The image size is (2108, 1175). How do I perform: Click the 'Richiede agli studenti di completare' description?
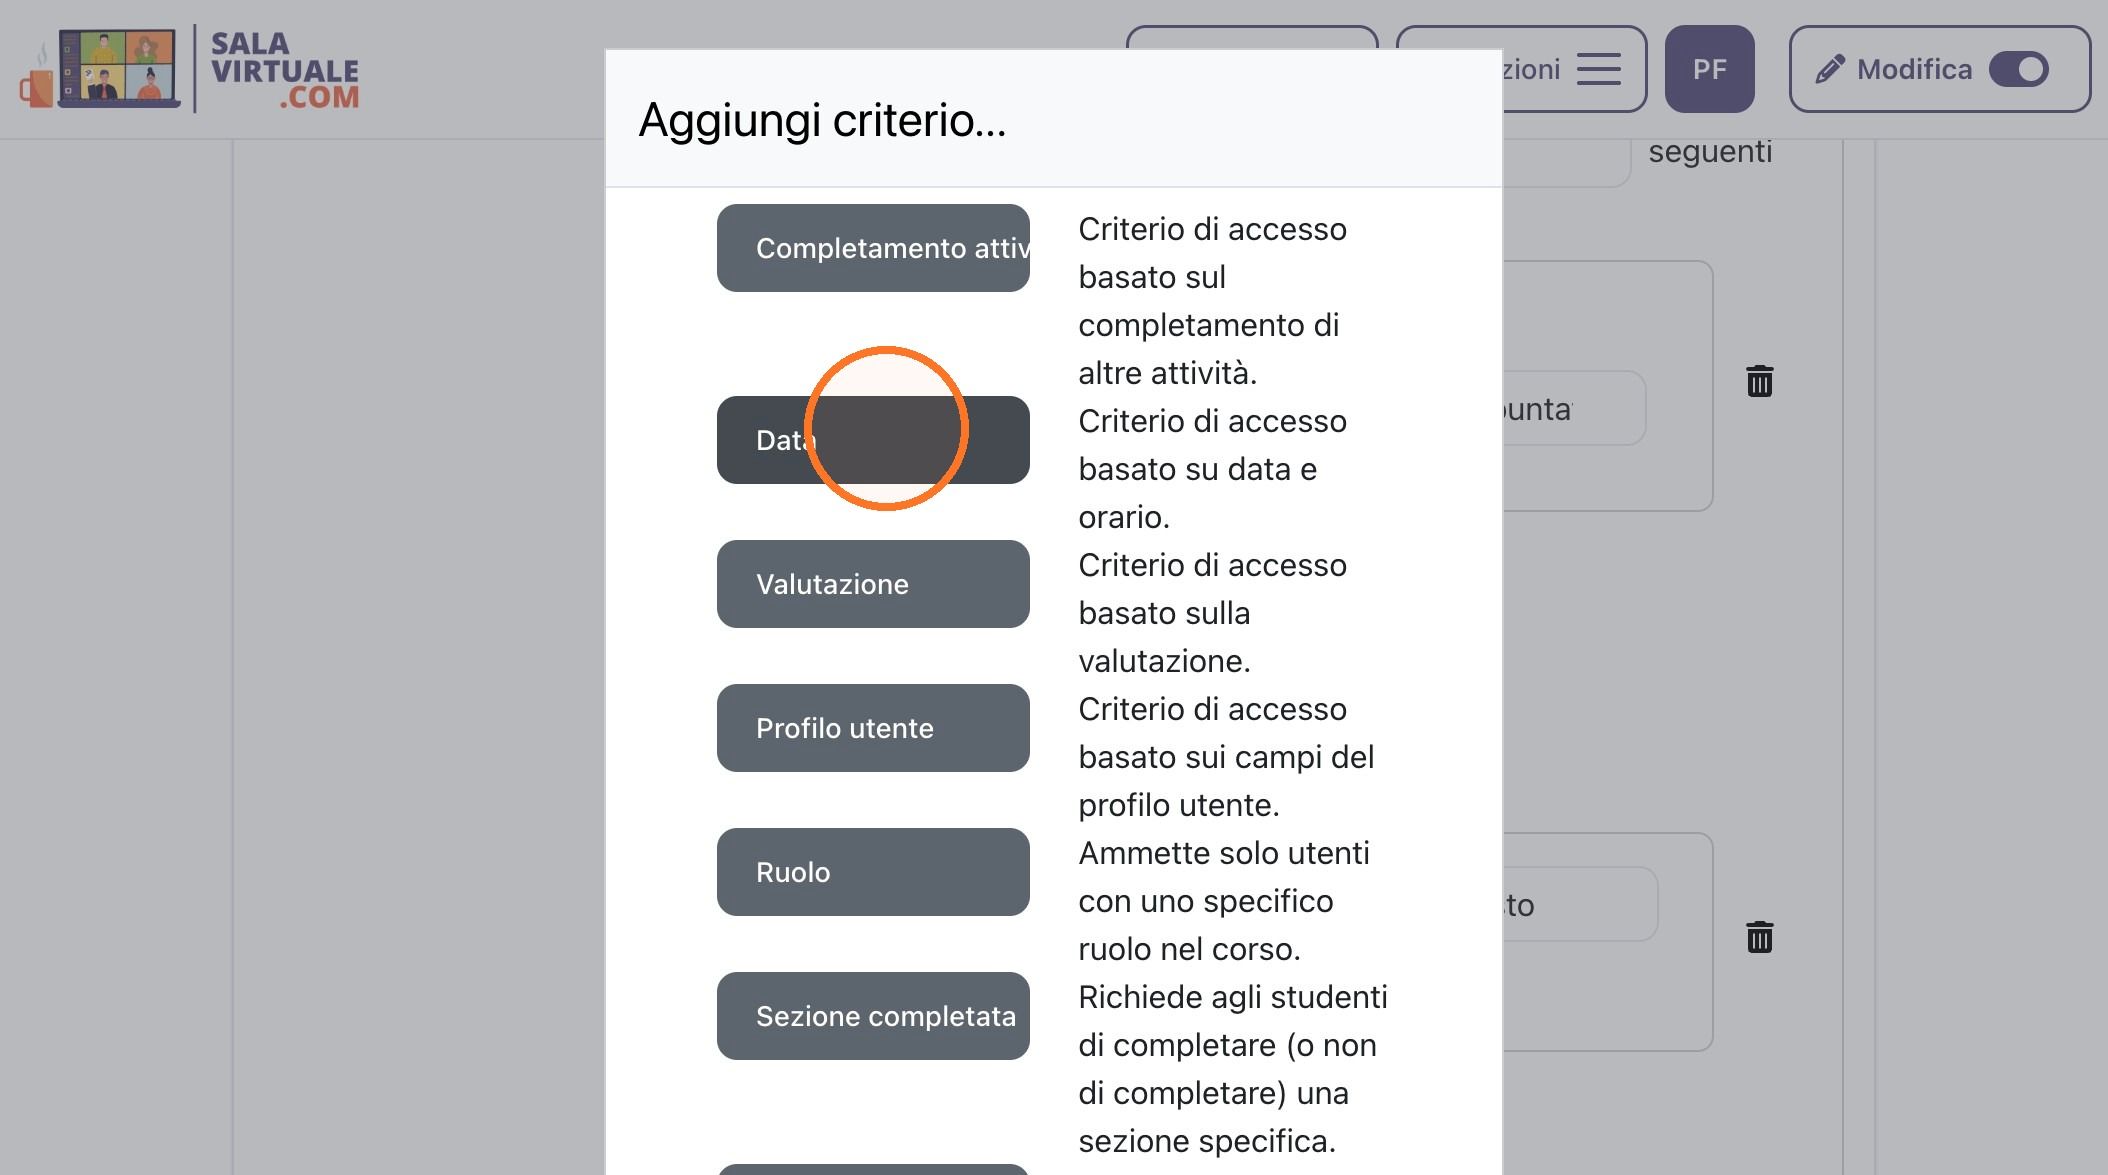1233,1069
